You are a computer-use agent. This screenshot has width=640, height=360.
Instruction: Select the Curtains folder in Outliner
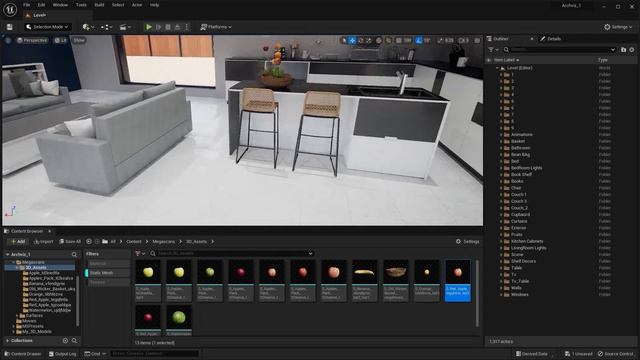pyautogui.click(x=518, y=221)
